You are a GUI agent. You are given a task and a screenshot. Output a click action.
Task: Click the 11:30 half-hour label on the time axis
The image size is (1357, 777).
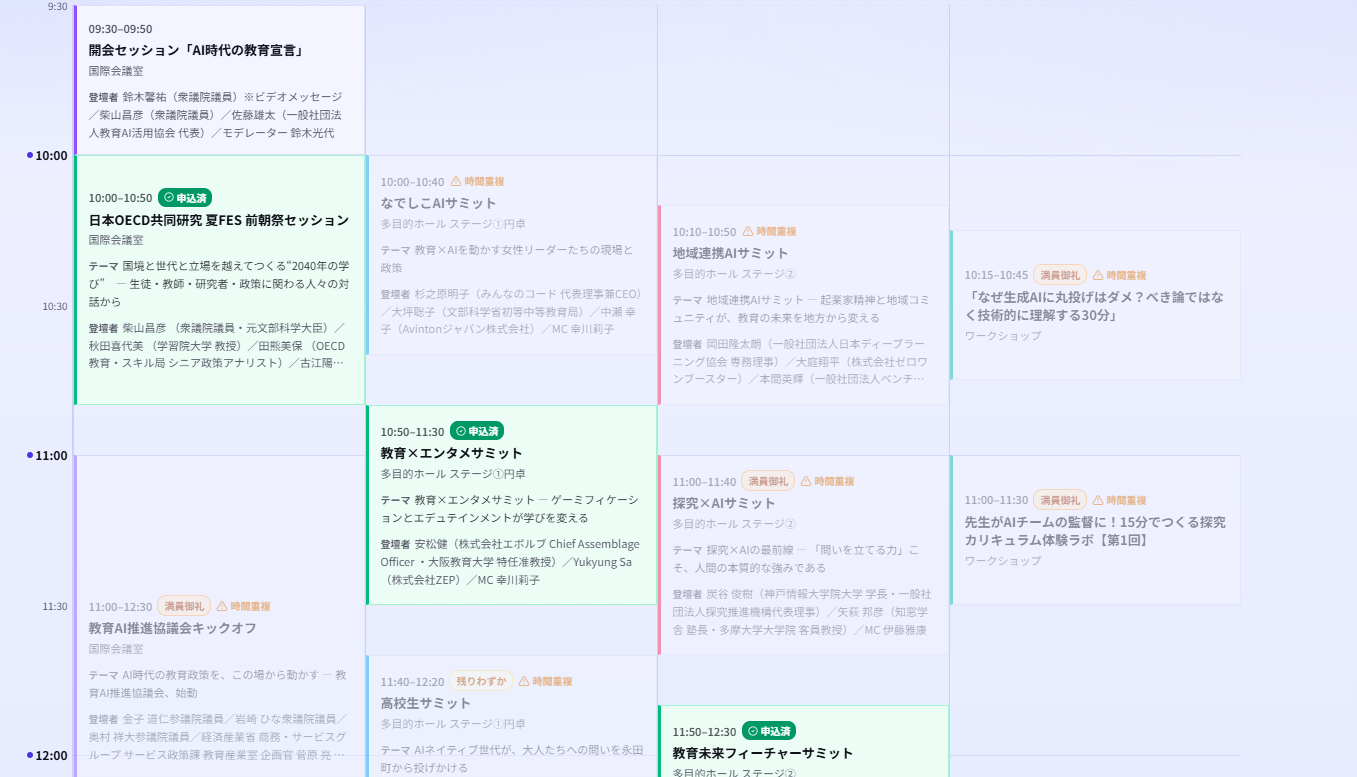(x=55, y=606)
